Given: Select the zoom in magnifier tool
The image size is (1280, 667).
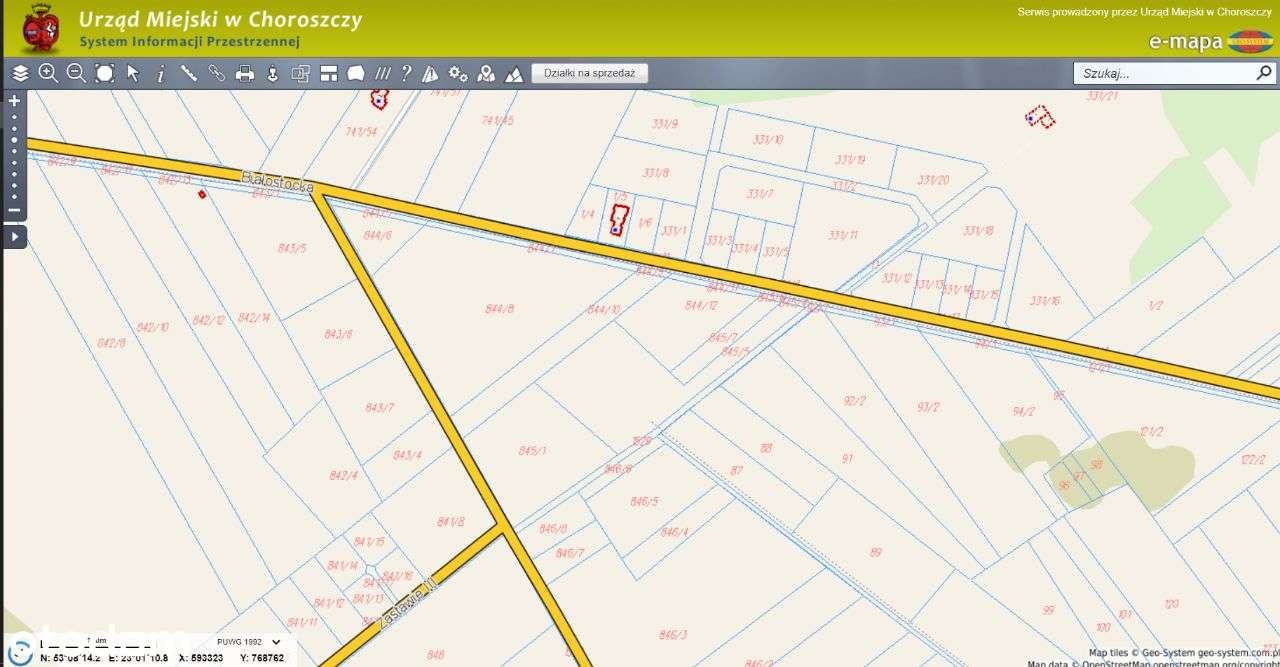Looking at the screenshot, I should click(x=48, y=73).
